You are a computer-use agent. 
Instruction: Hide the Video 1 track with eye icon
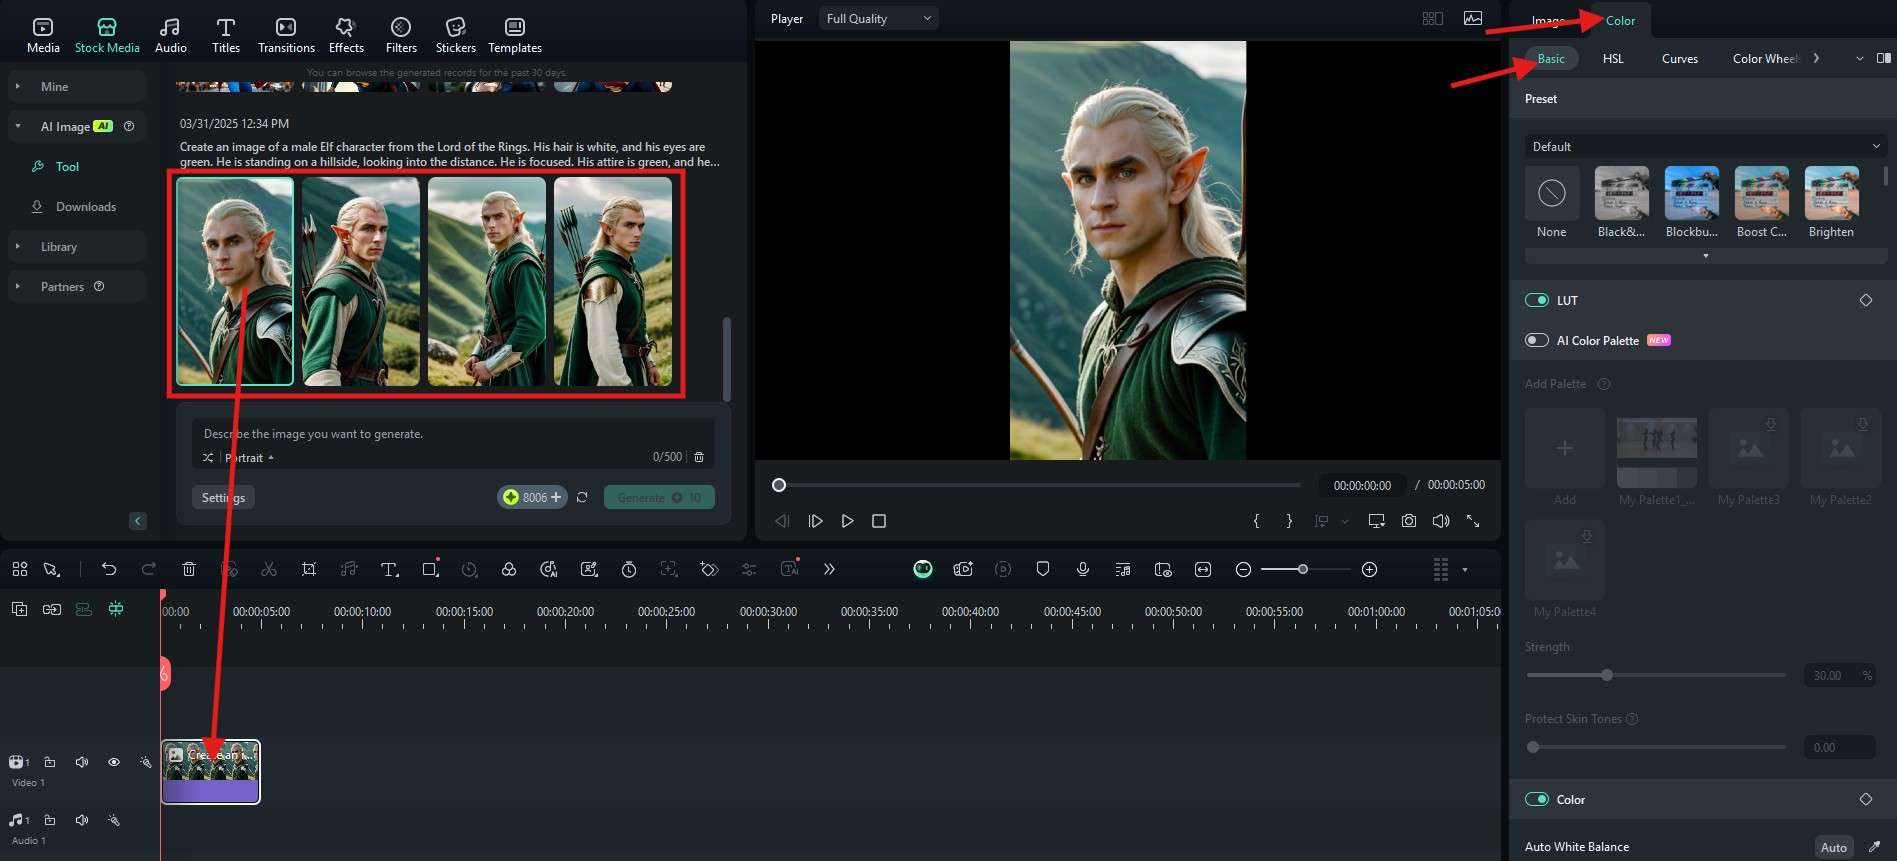114,762
